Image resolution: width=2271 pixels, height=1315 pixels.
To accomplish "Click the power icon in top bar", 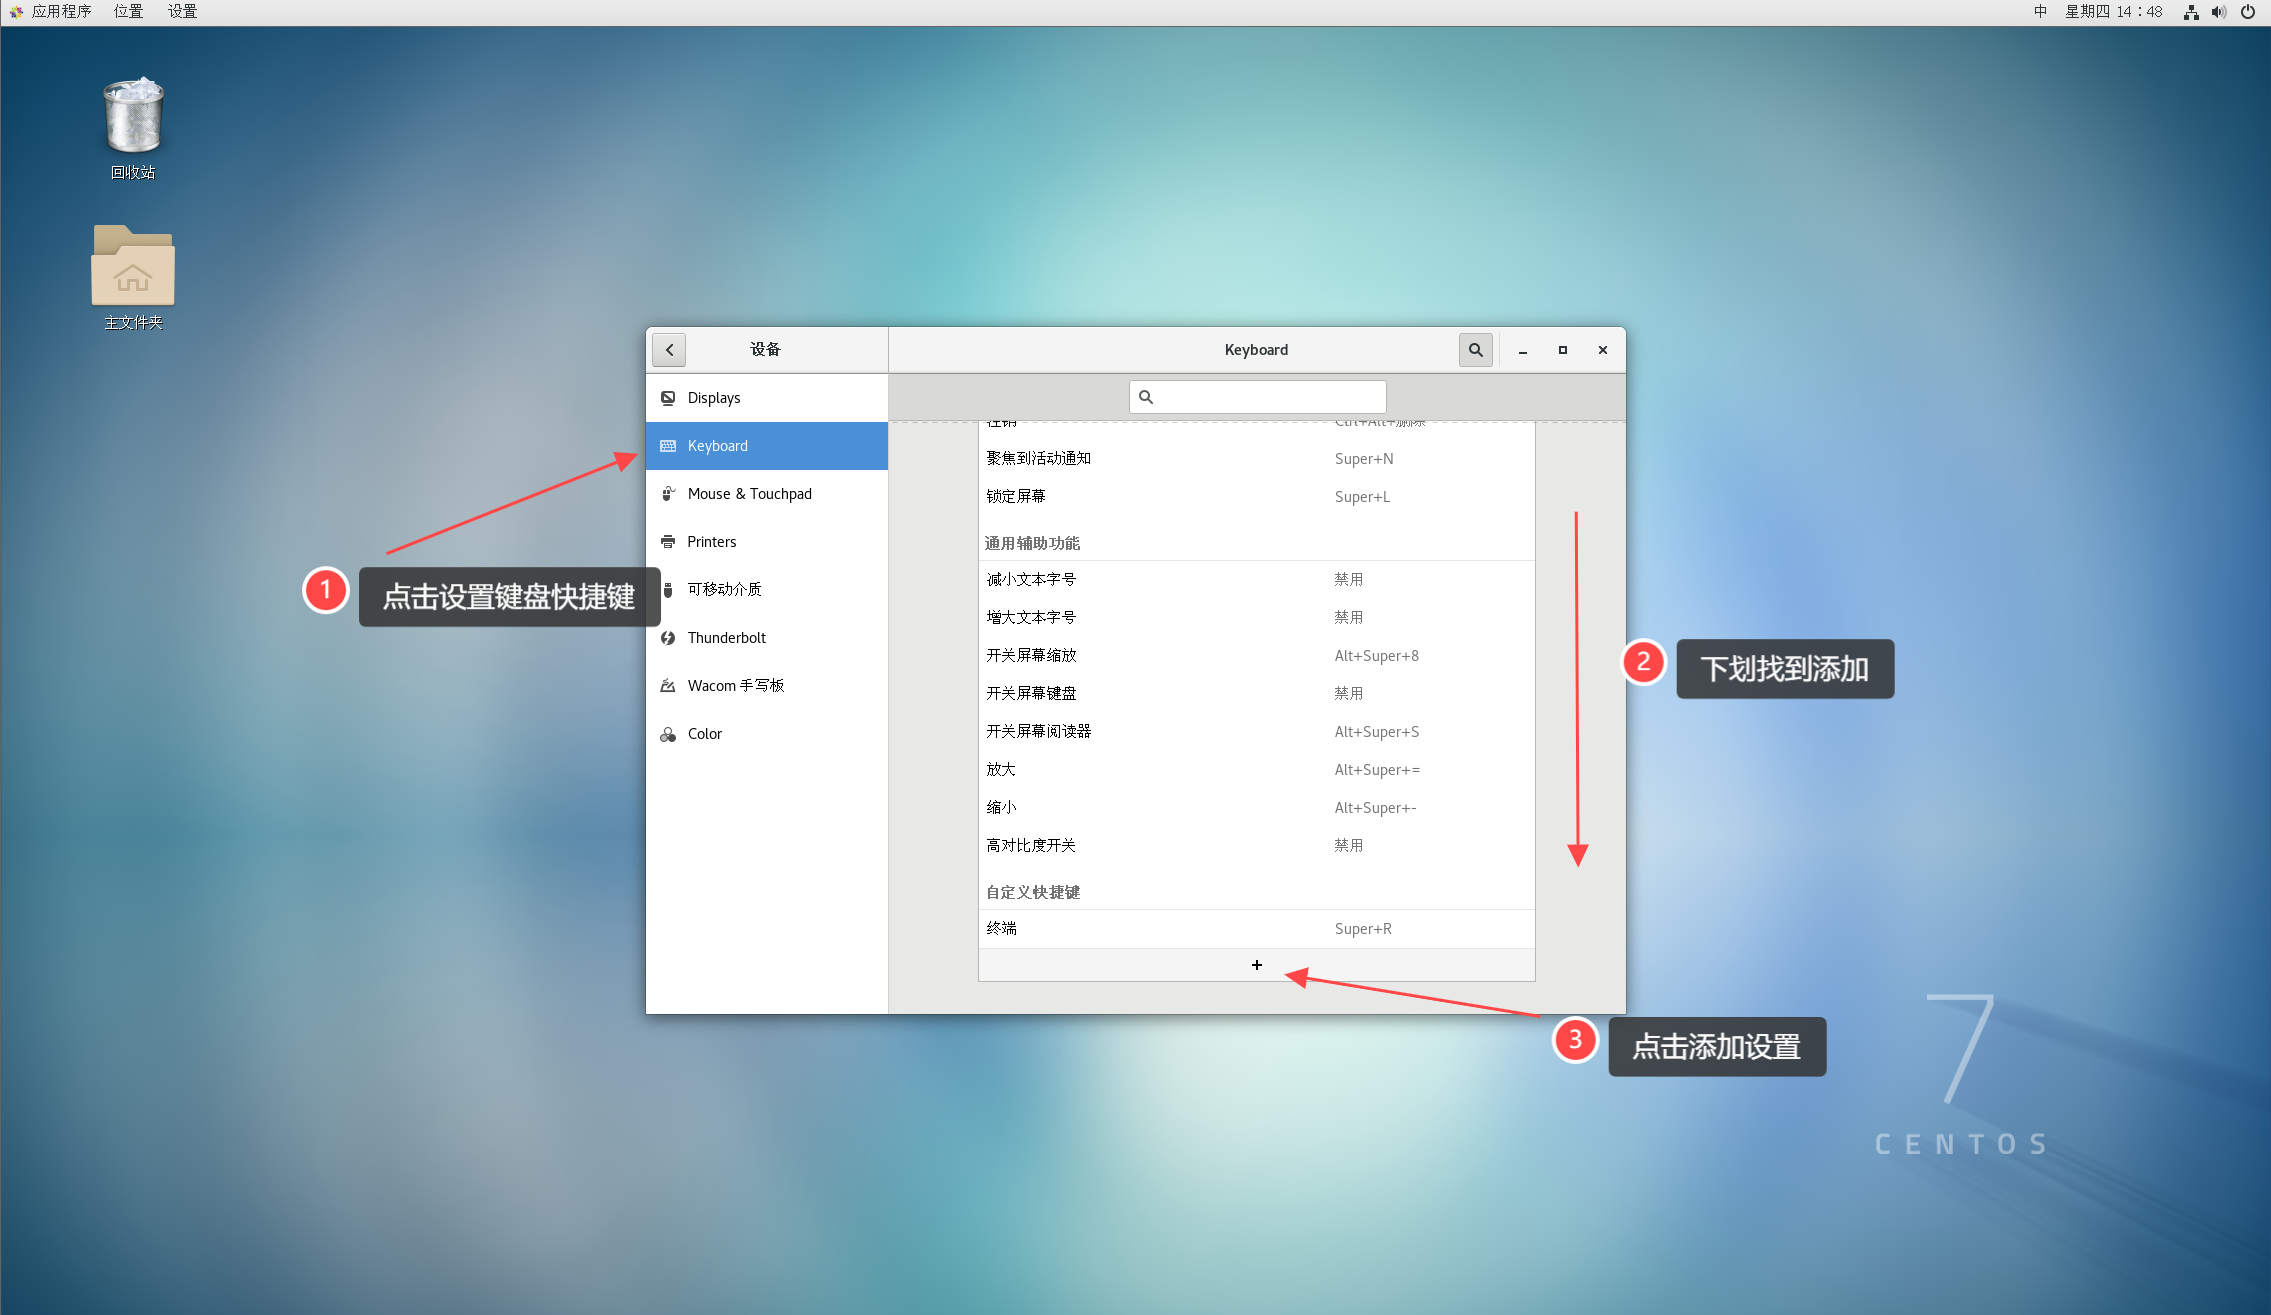I will (x=2248, y=12).
